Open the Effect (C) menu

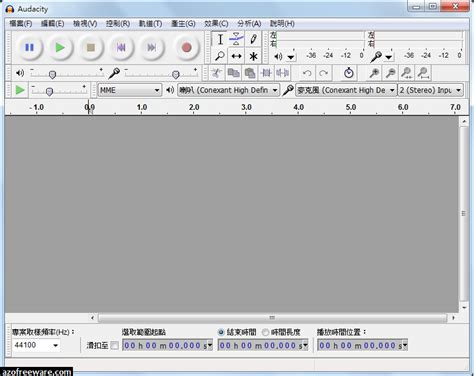click(216, 24)
